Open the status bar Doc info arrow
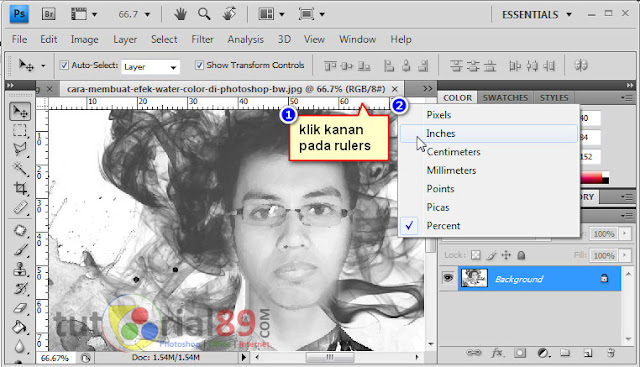The height and width of the screenshot is (367, 640). (x=244, y=358)
